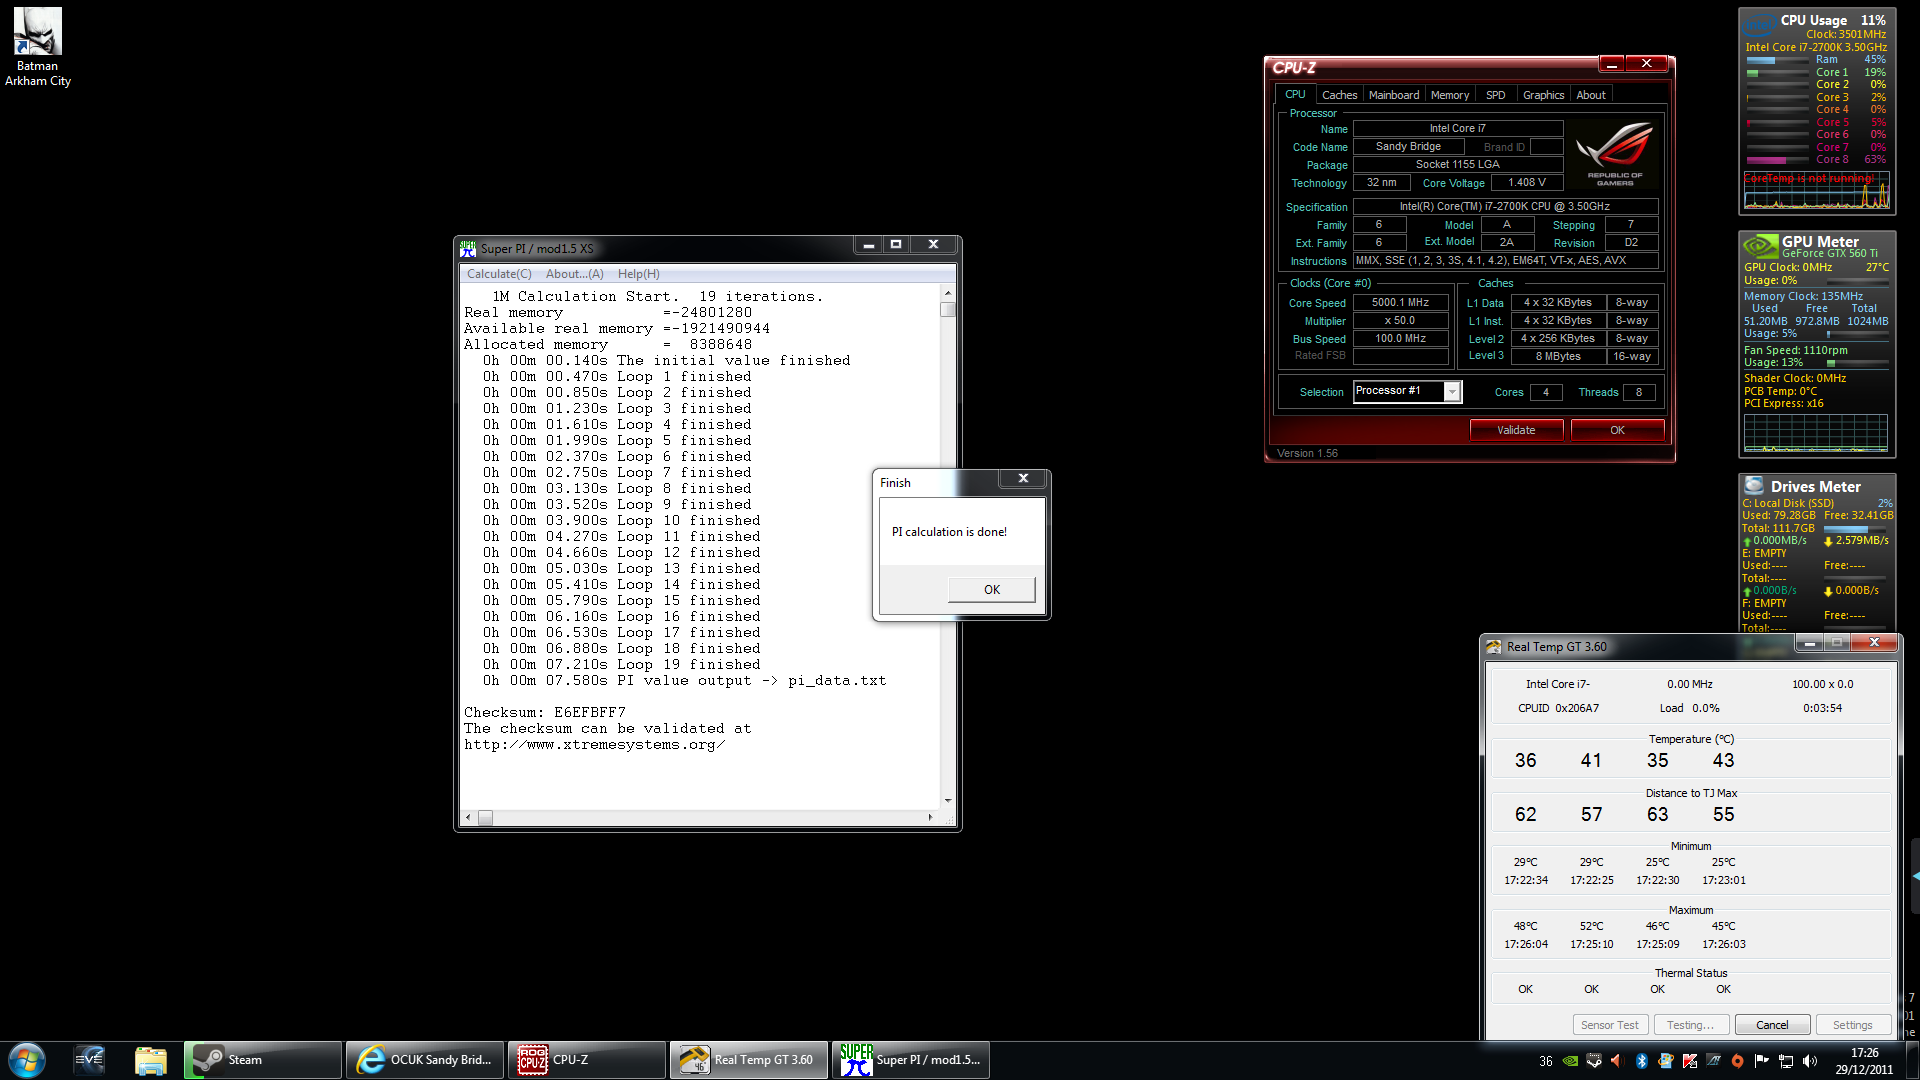Open Calculate menu in Super PI
The image size is (1920, 1080).
coord(499,274)
